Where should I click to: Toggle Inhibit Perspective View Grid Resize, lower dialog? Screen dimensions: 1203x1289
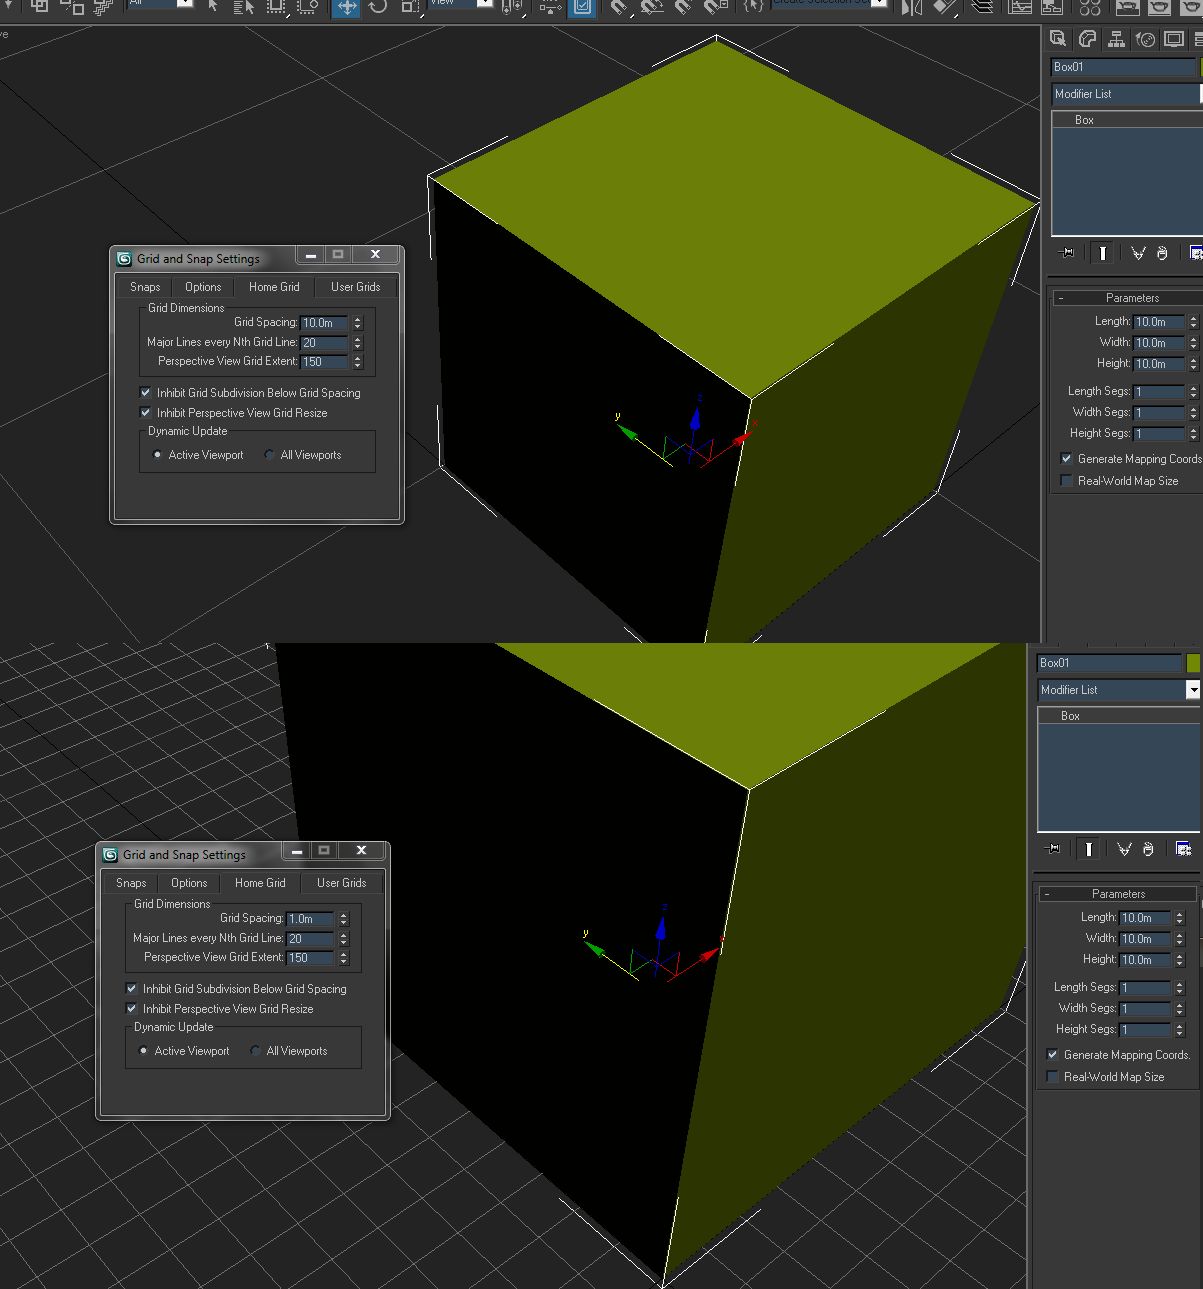point(131,1008)
